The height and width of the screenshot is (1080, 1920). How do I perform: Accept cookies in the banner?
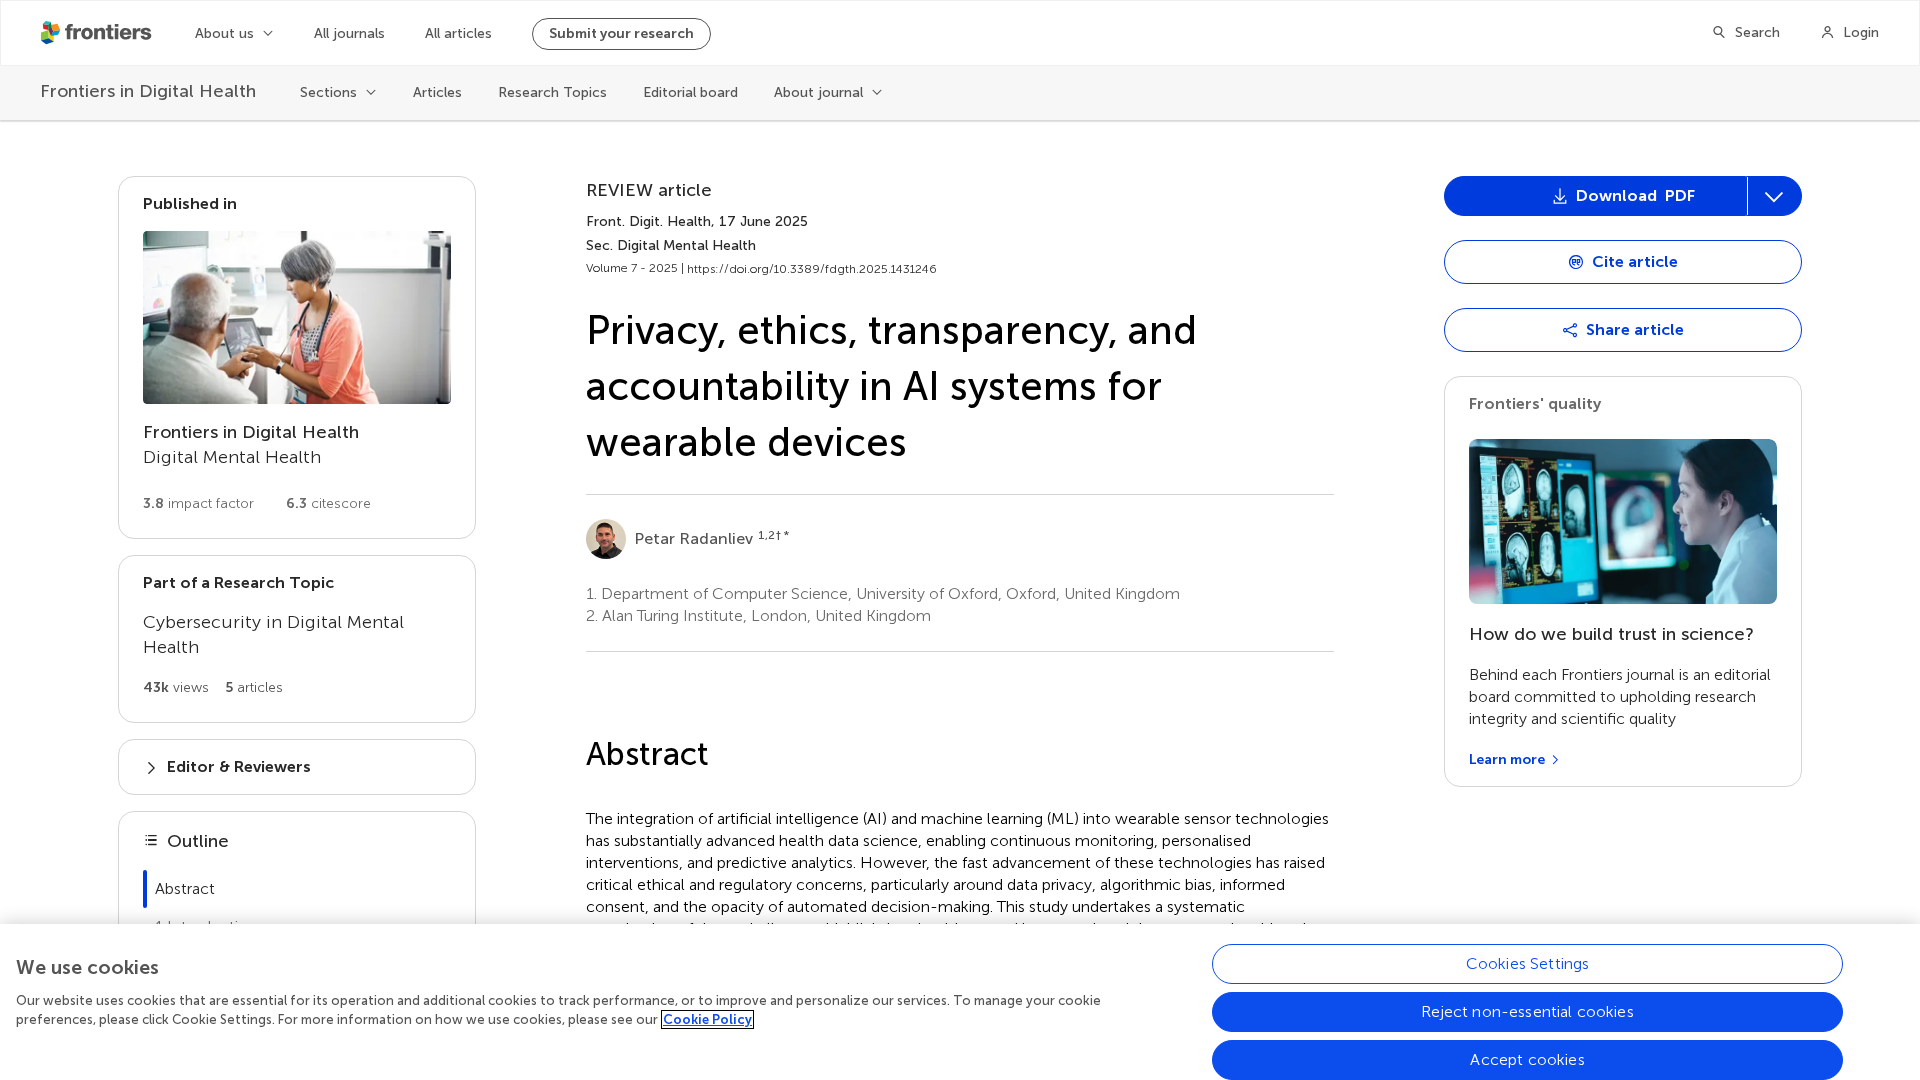[x=1526, y=1060]
